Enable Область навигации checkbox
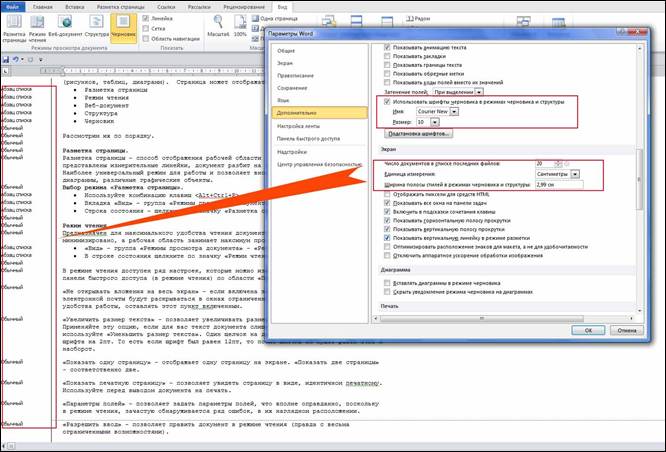666x452 pixels. coord(146,39)
